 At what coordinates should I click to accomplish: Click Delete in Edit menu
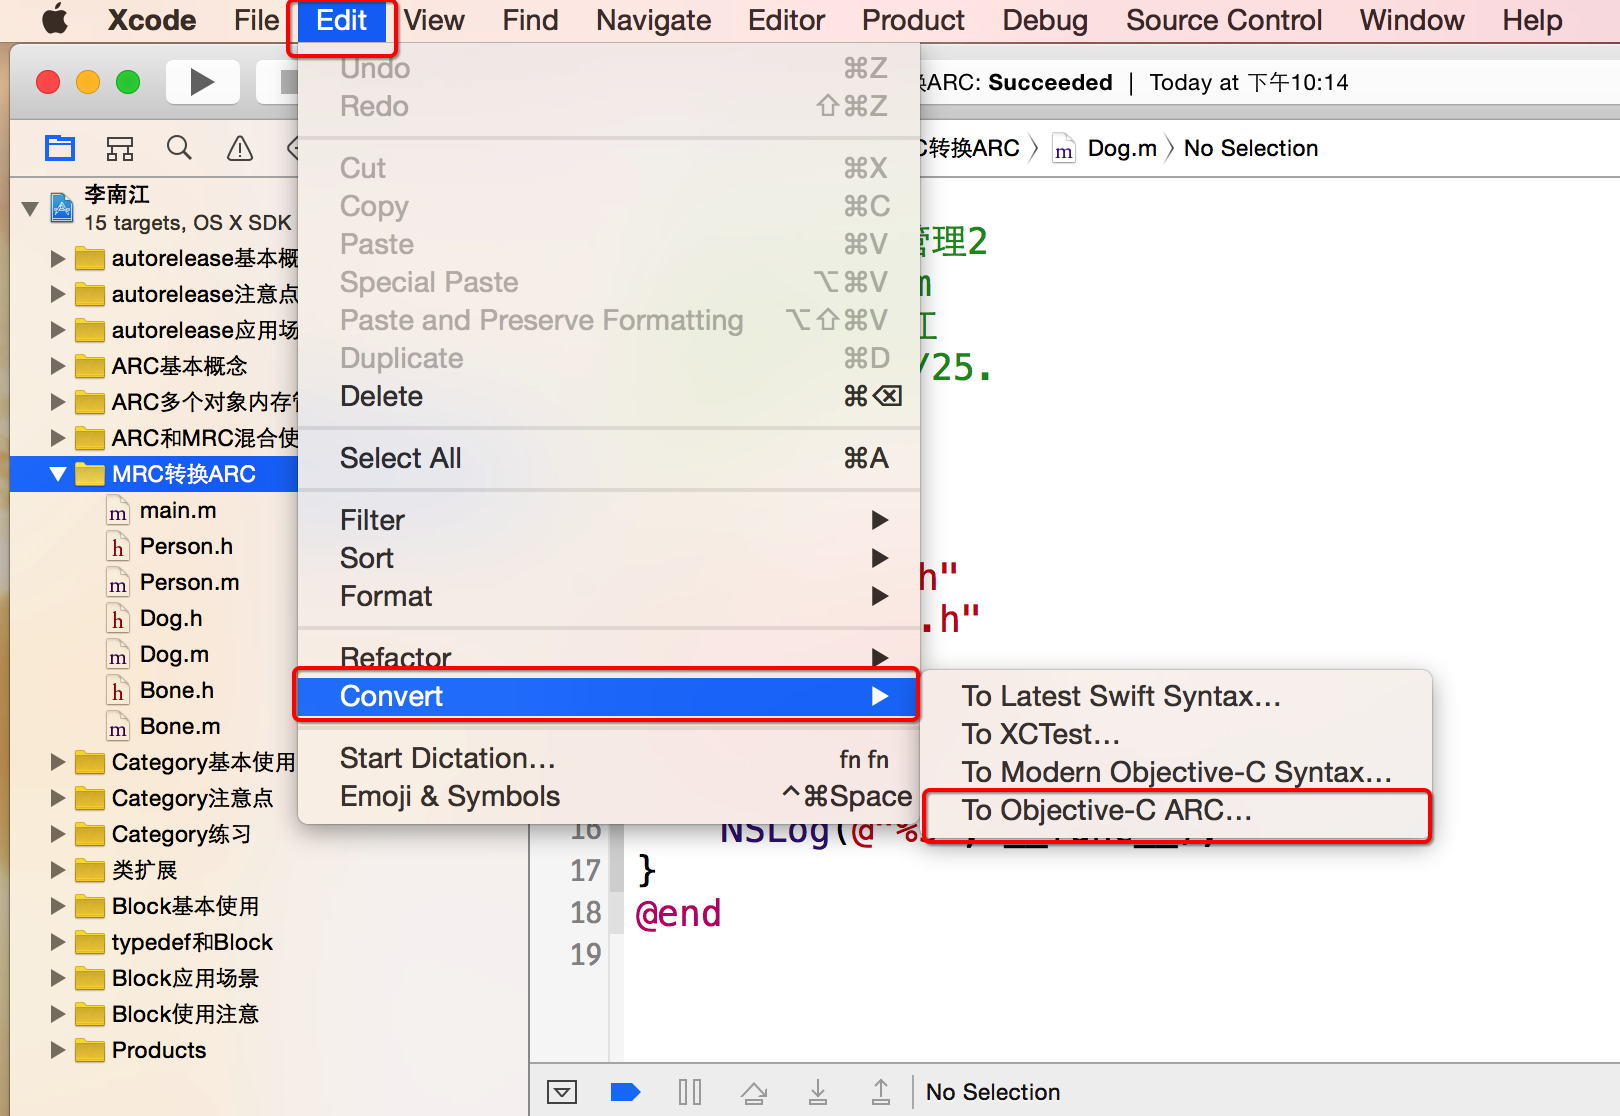point(609,396)
